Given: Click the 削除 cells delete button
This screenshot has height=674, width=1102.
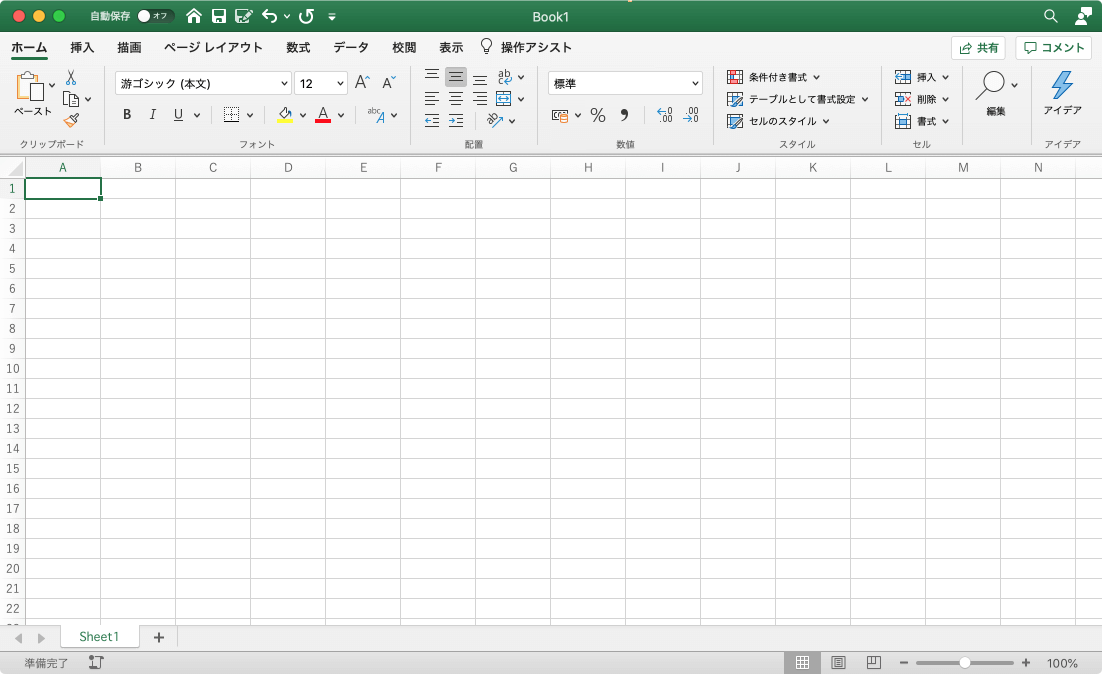Looking at the screenshot, I should (922, 99).
